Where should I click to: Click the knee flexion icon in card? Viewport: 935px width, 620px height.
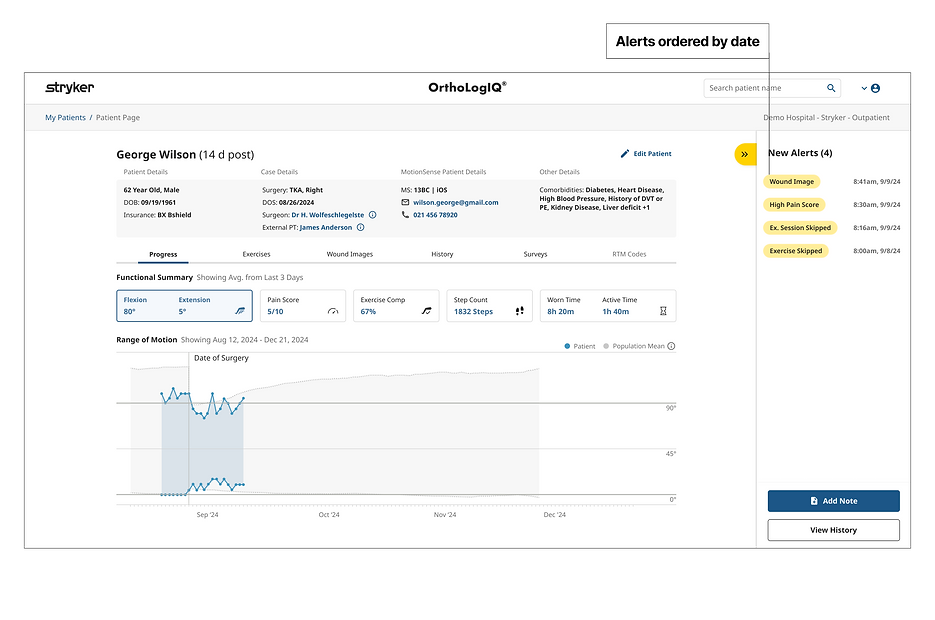240,311
